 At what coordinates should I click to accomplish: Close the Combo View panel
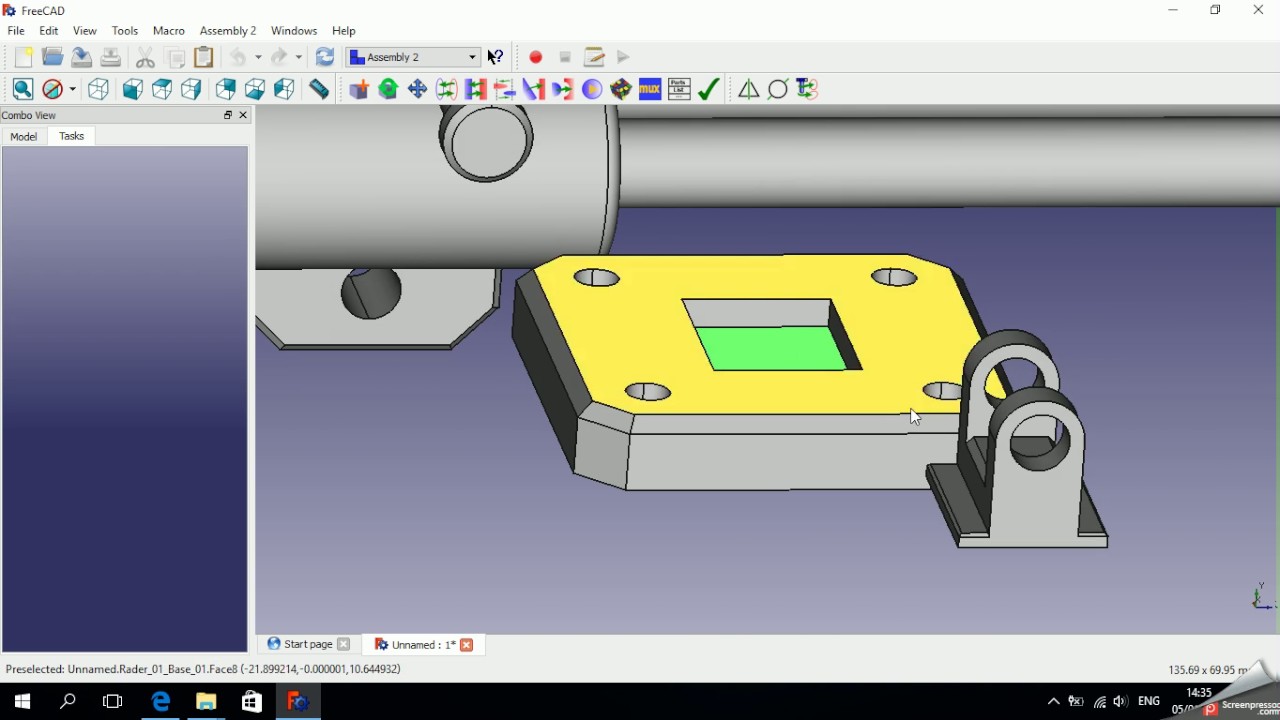coord(243,116)
